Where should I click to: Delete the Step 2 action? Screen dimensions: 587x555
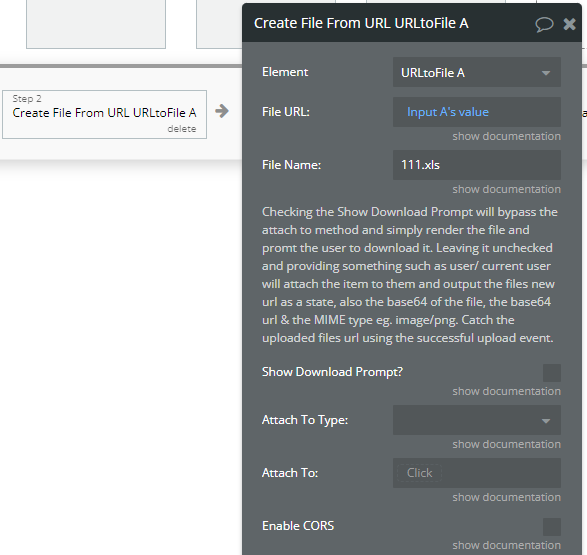tap(182, 129)
